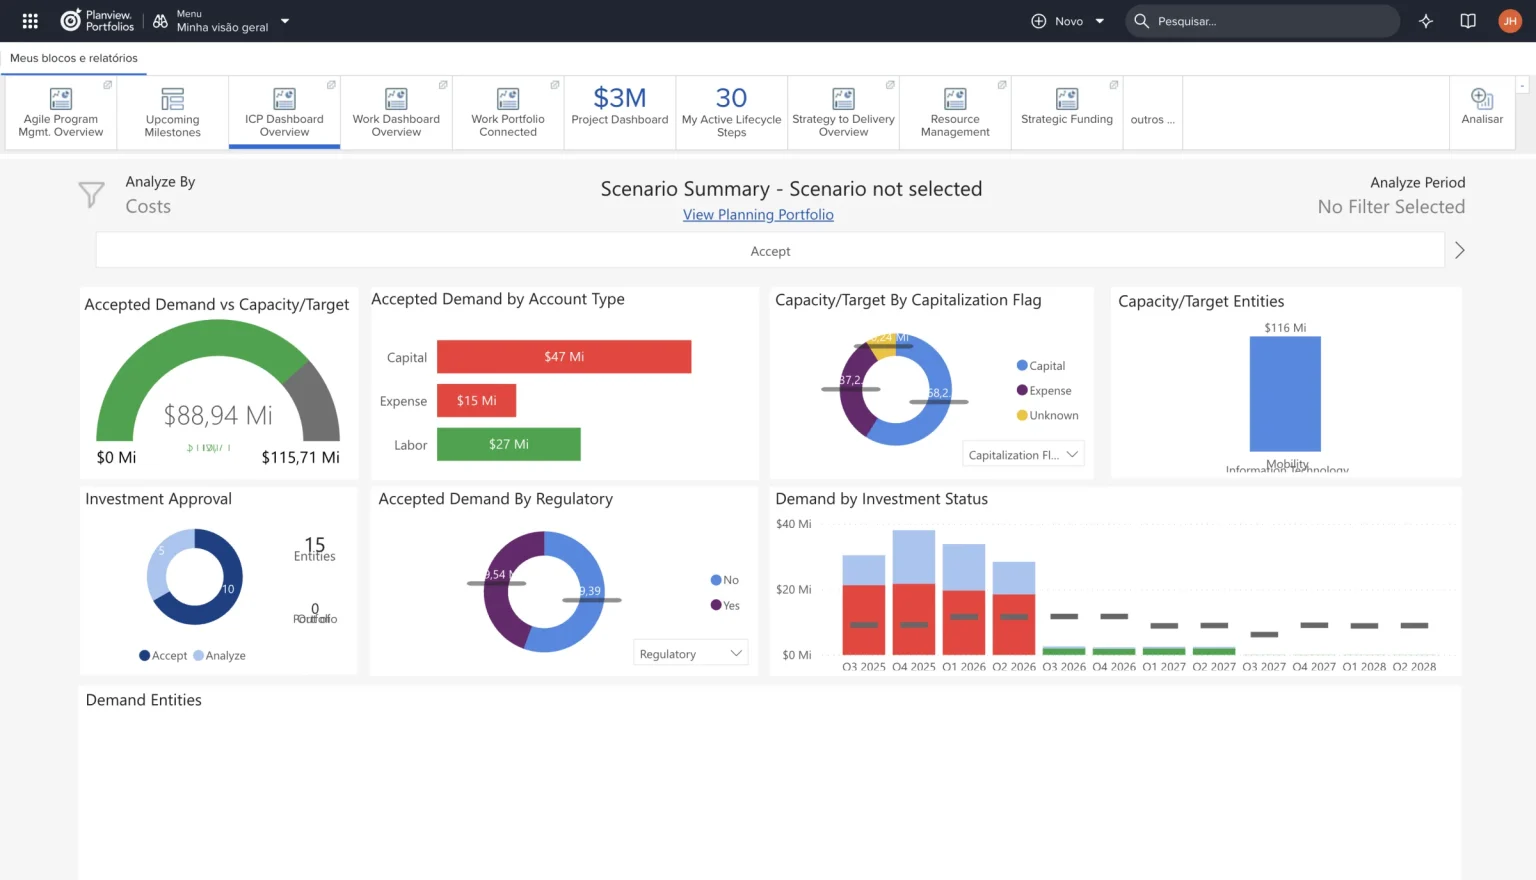1536x880 pixels.
Task: Open the Analyze By filter funnel icon
Action: click(x=91, y=194)
